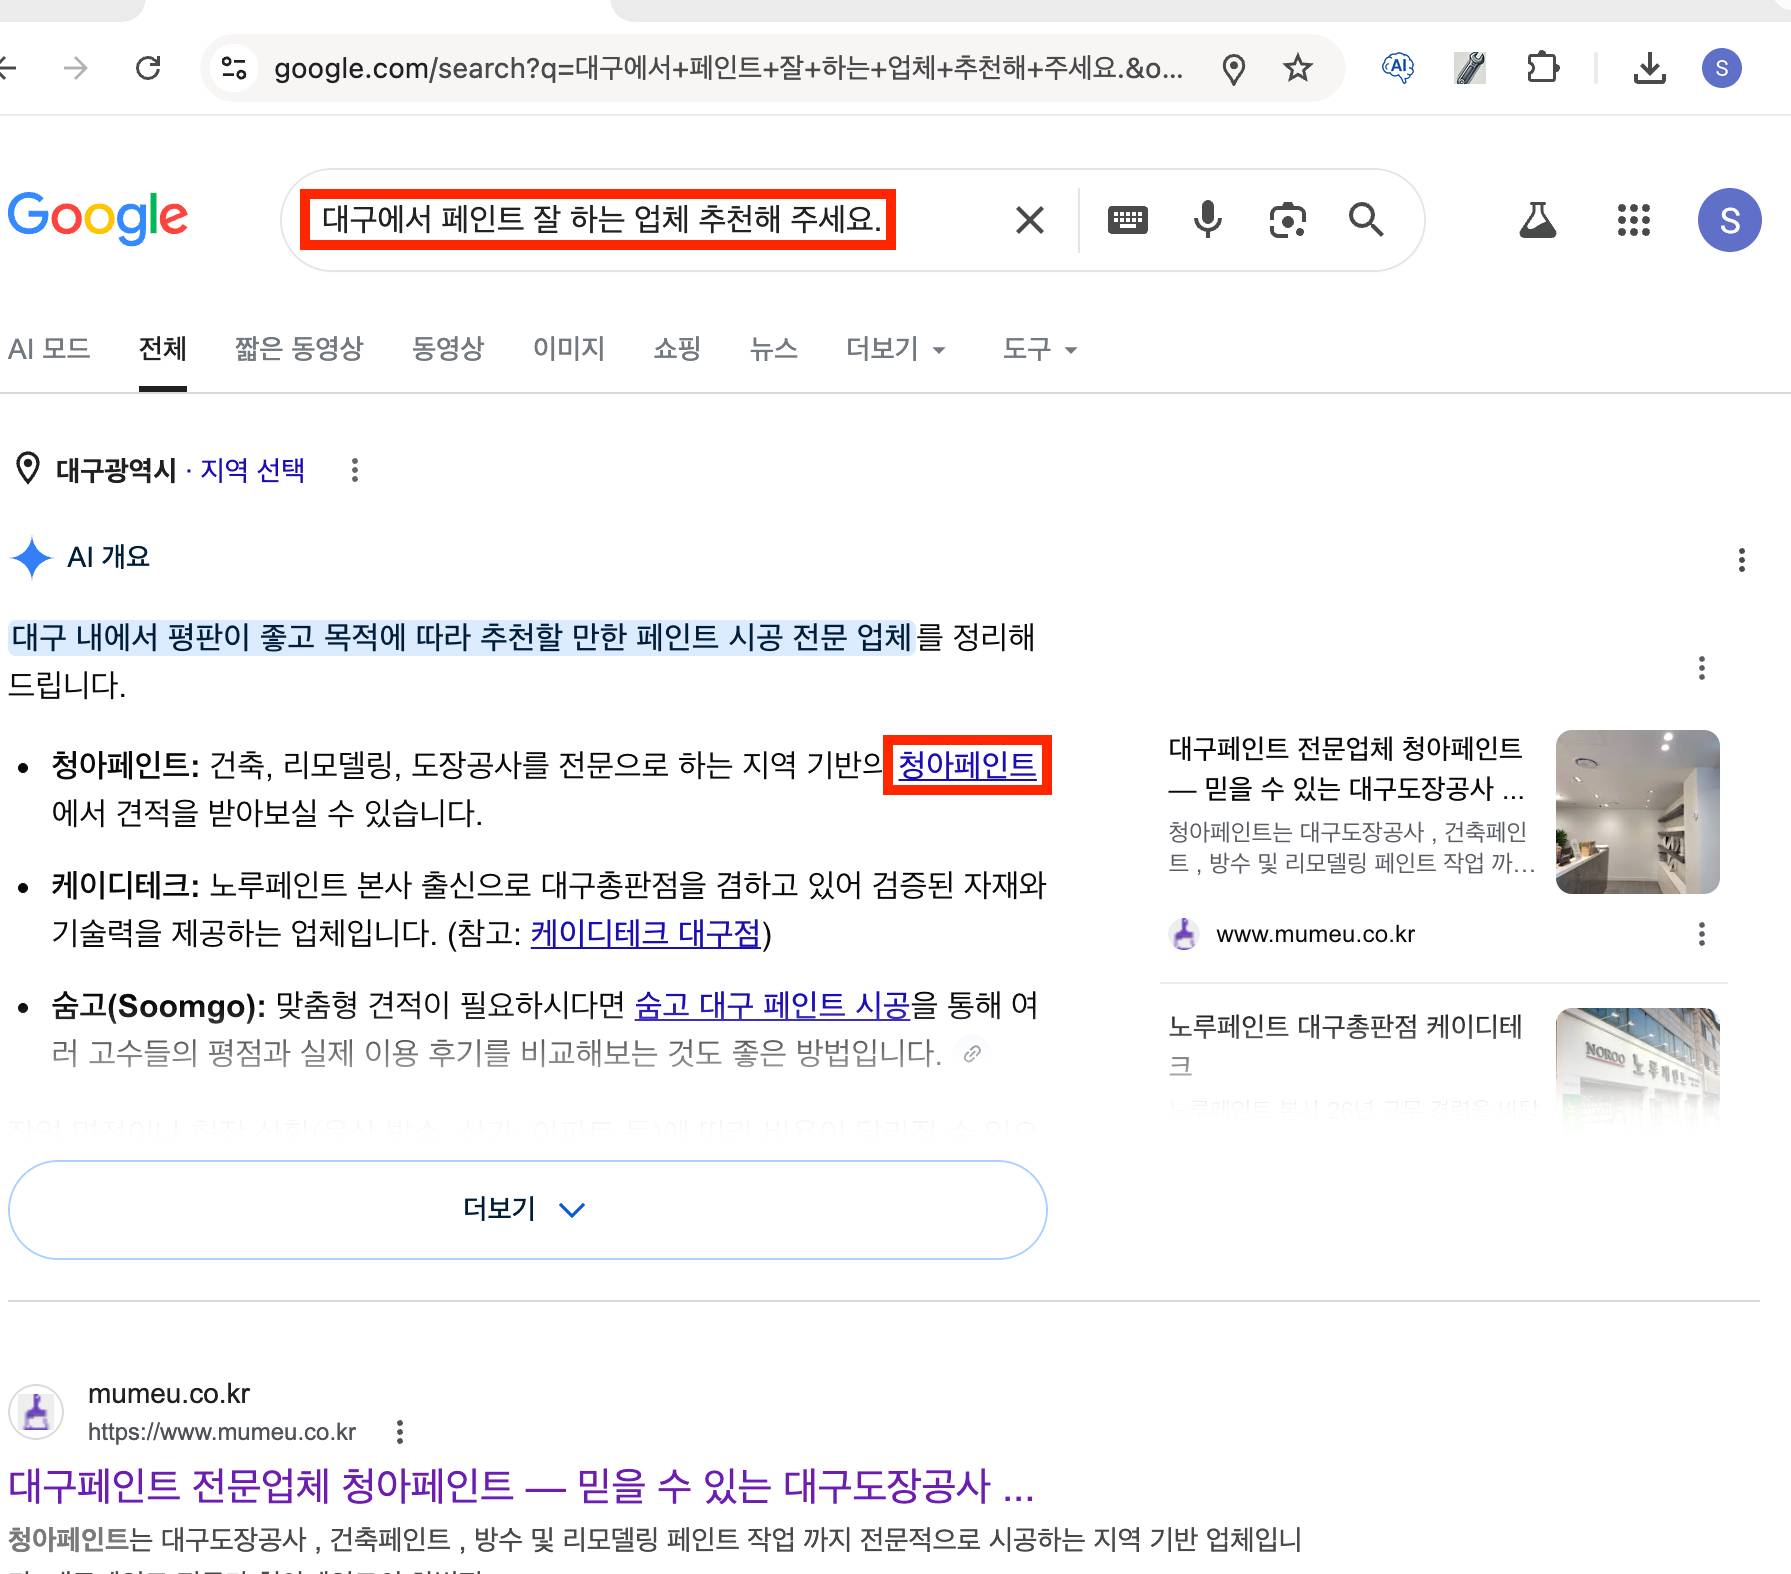Go to Google homepage via logo
Screen dimensions: 1791x1574
98,217
